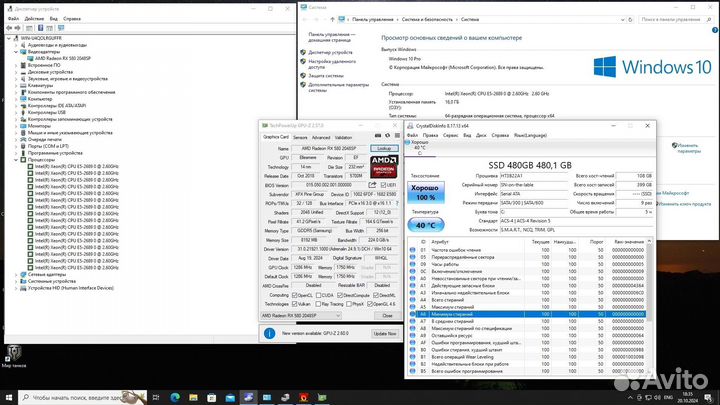
Task: Expand the Контроллеры USB node
Action: coord(16,112)
